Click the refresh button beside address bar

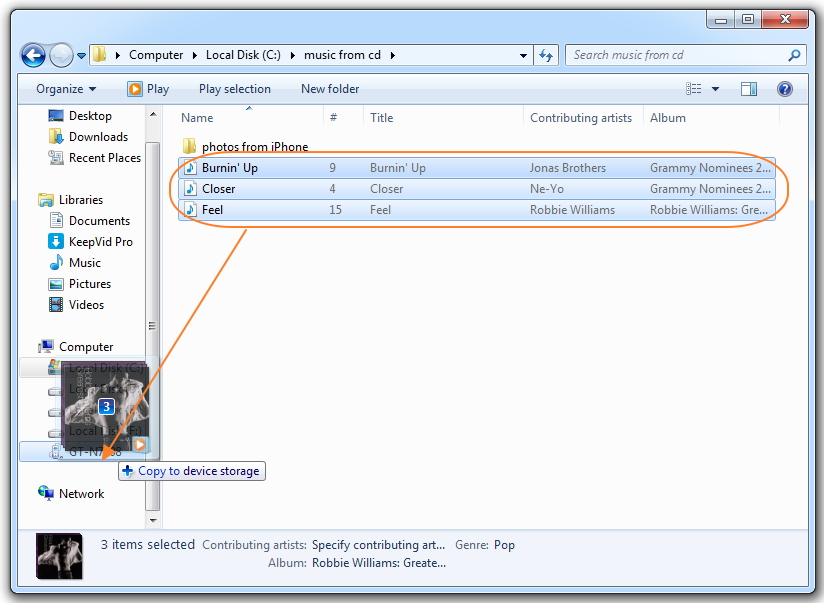pos(546,56)
